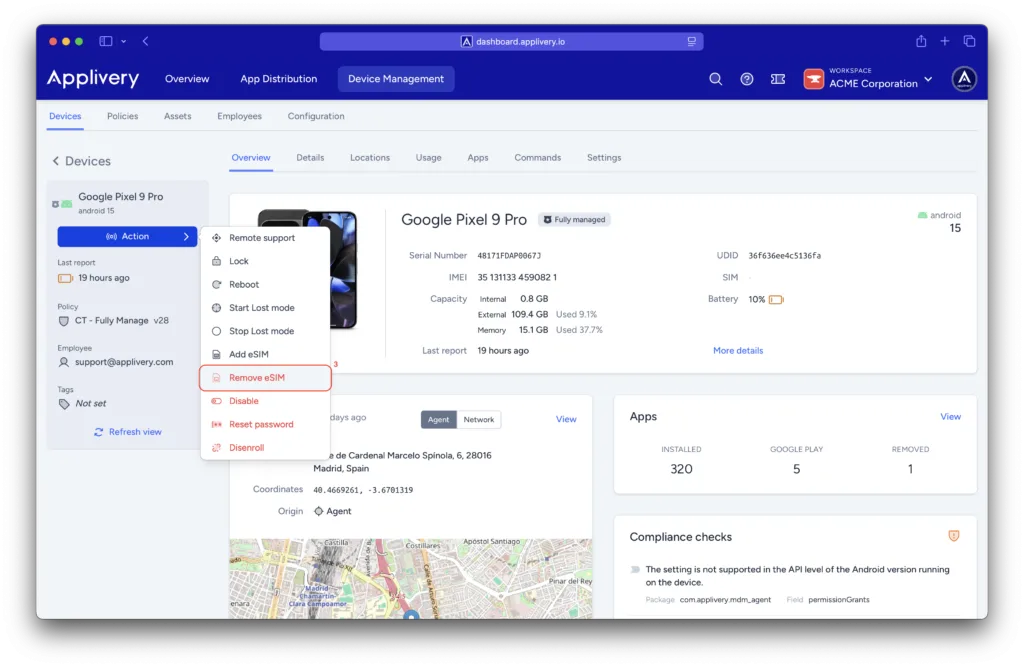Open the blue Action dropdown button
1024x667 pixels.
tap(127, 237)
